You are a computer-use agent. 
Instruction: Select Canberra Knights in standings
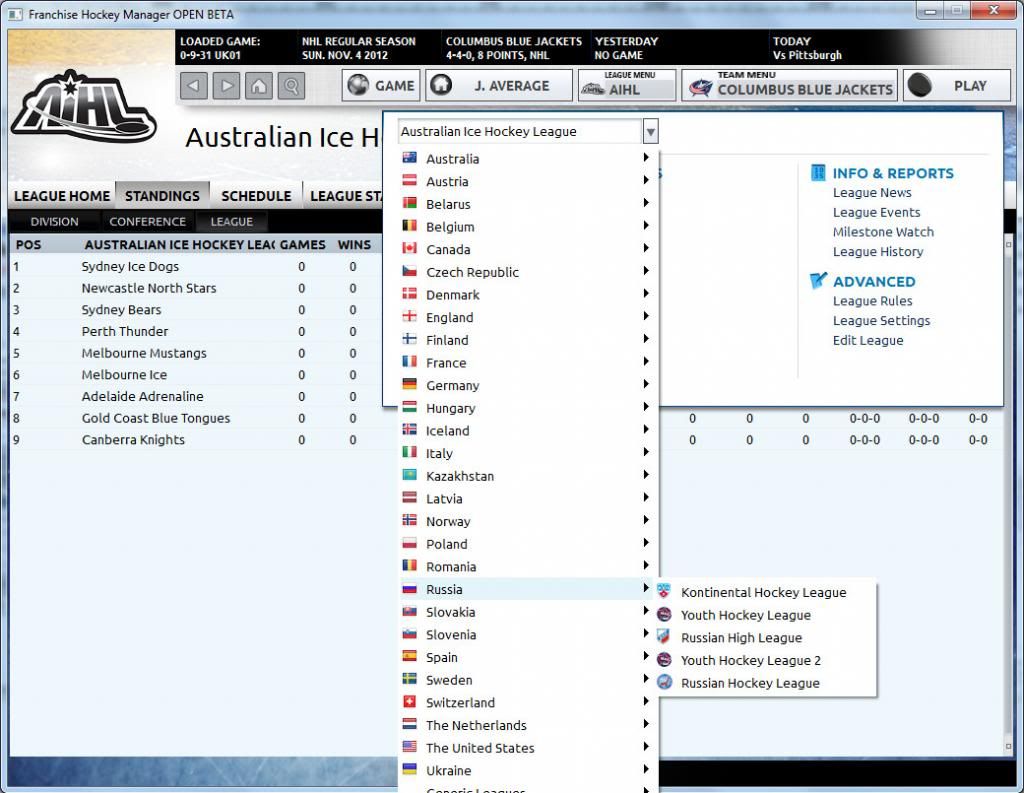pos(133,439)
